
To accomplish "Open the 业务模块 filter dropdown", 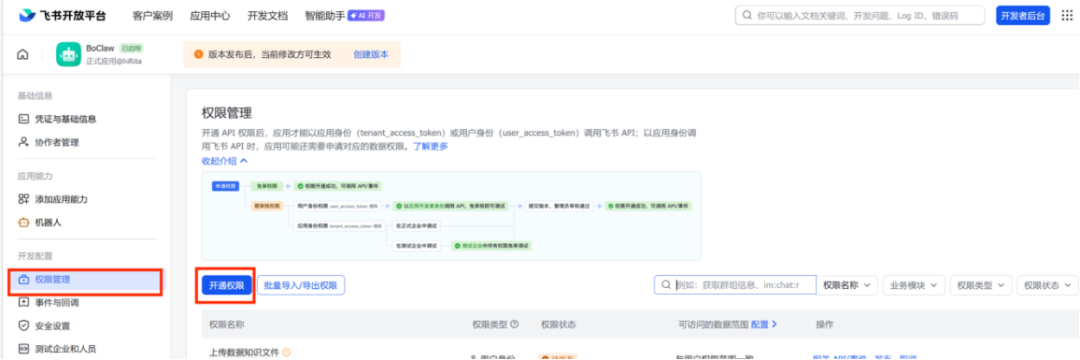I will point(913,284).
